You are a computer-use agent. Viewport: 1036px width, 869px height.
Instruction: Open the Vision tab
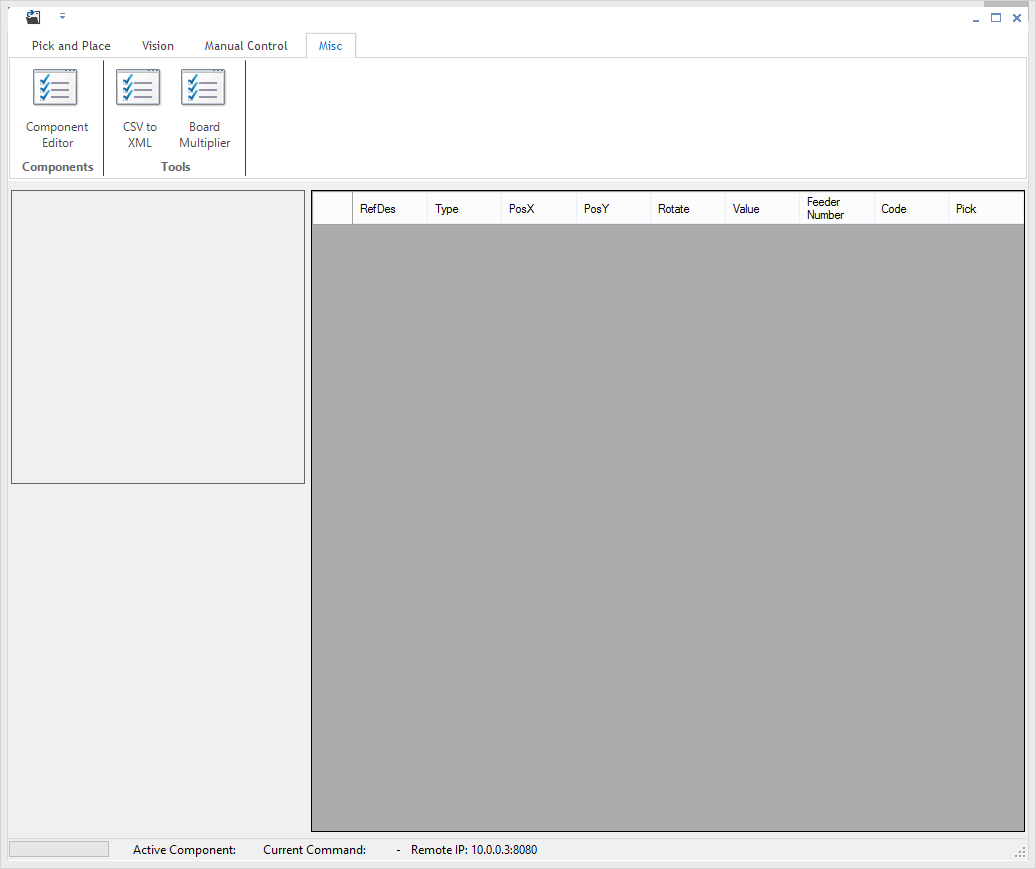click(158, 46)
